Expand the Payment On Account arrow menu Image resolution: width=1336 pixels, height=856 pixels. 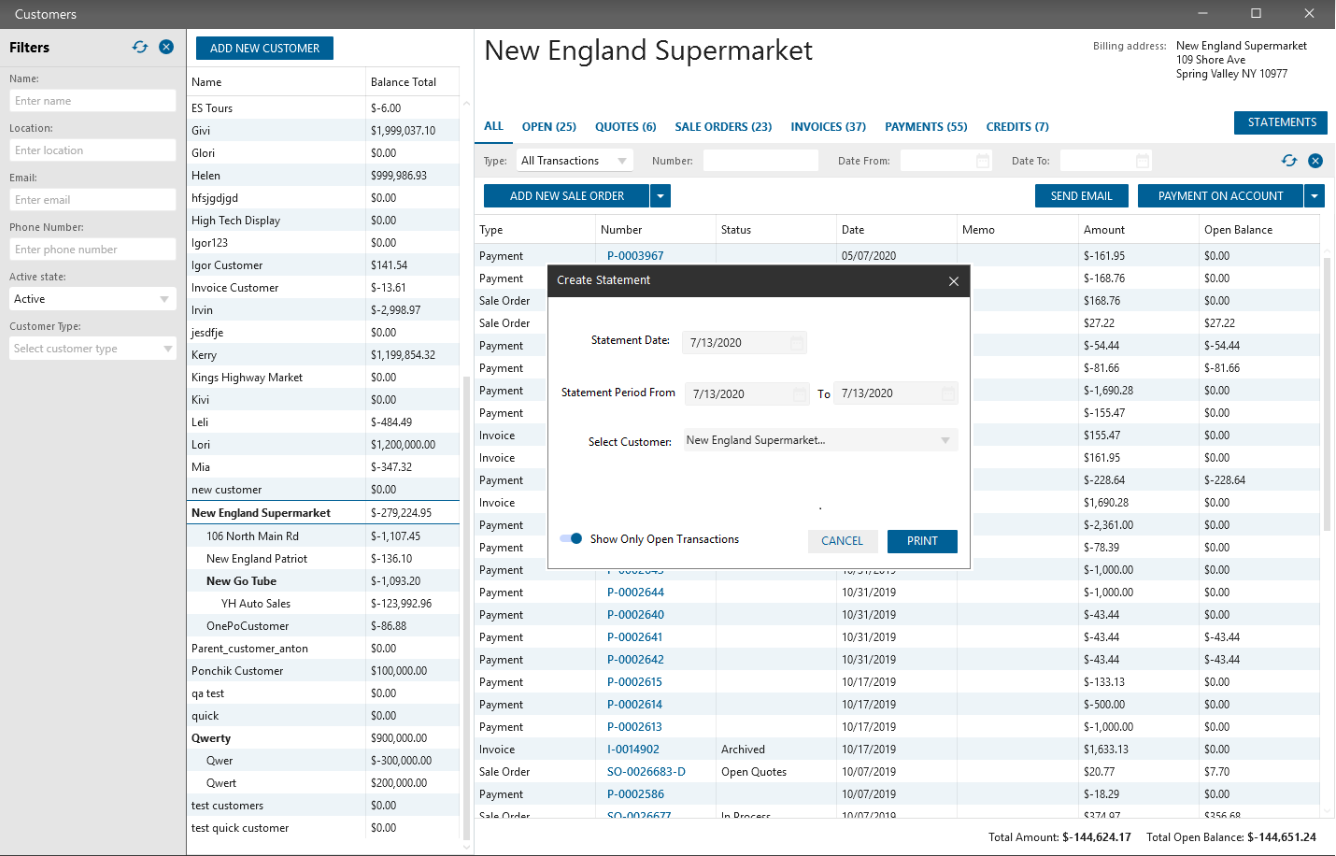click(x=1314, y=196)
